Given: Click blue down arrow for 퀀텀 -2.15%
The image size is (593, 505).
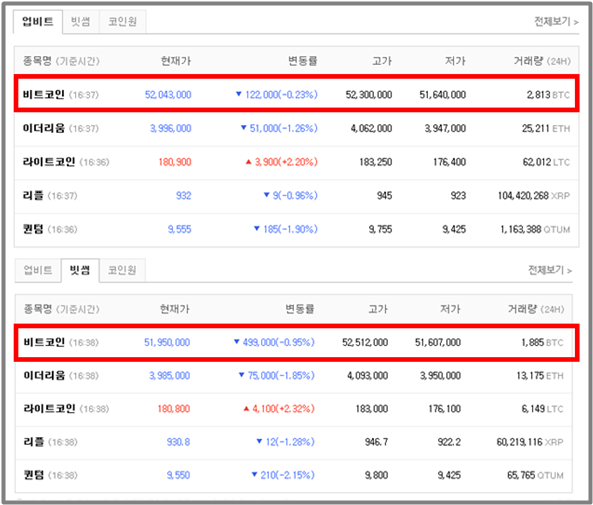Looking at the screenshot, I should 255,474.
